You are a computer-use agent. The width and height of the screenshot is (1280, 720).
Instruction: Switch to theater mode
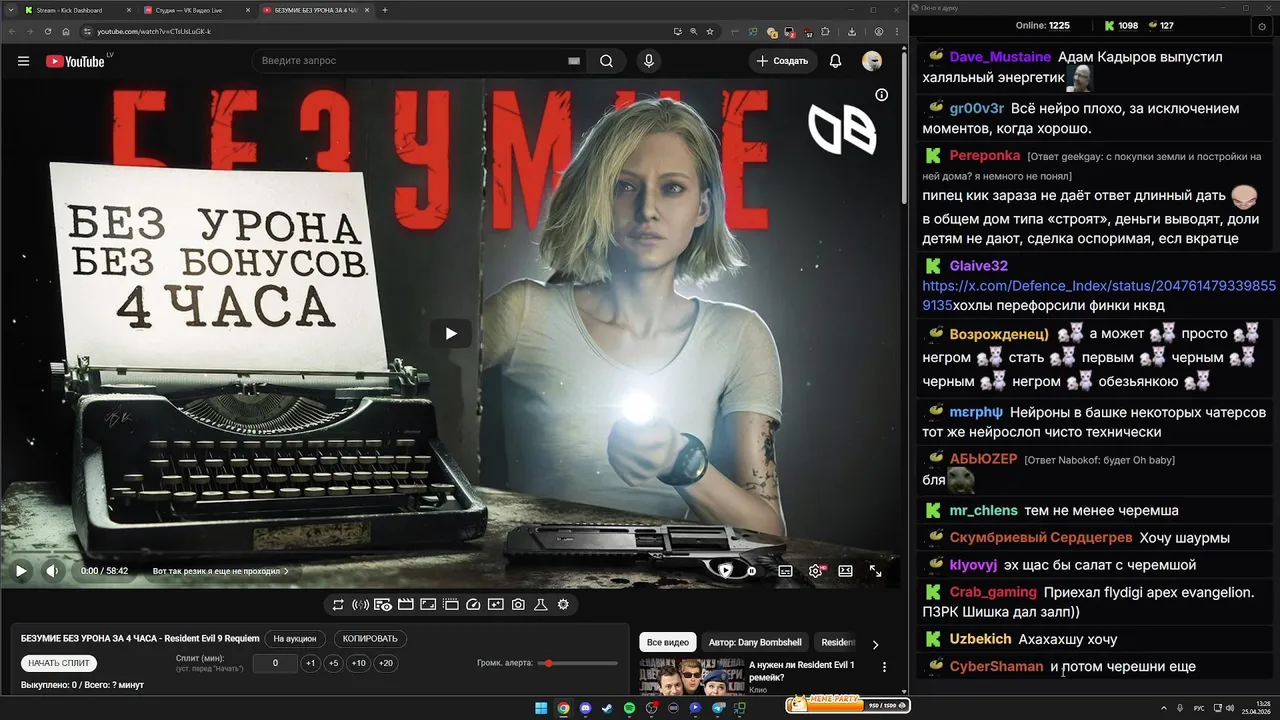click(845, 571)
